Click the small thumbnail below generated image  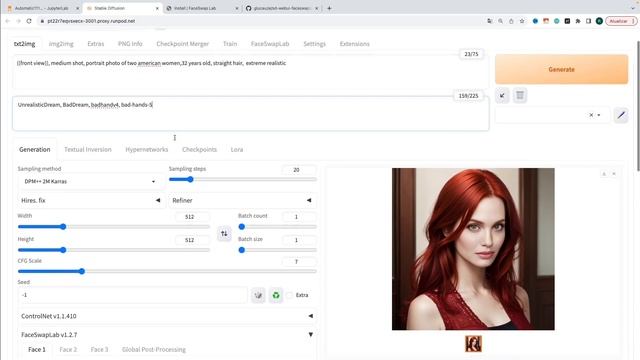point(473,344)
